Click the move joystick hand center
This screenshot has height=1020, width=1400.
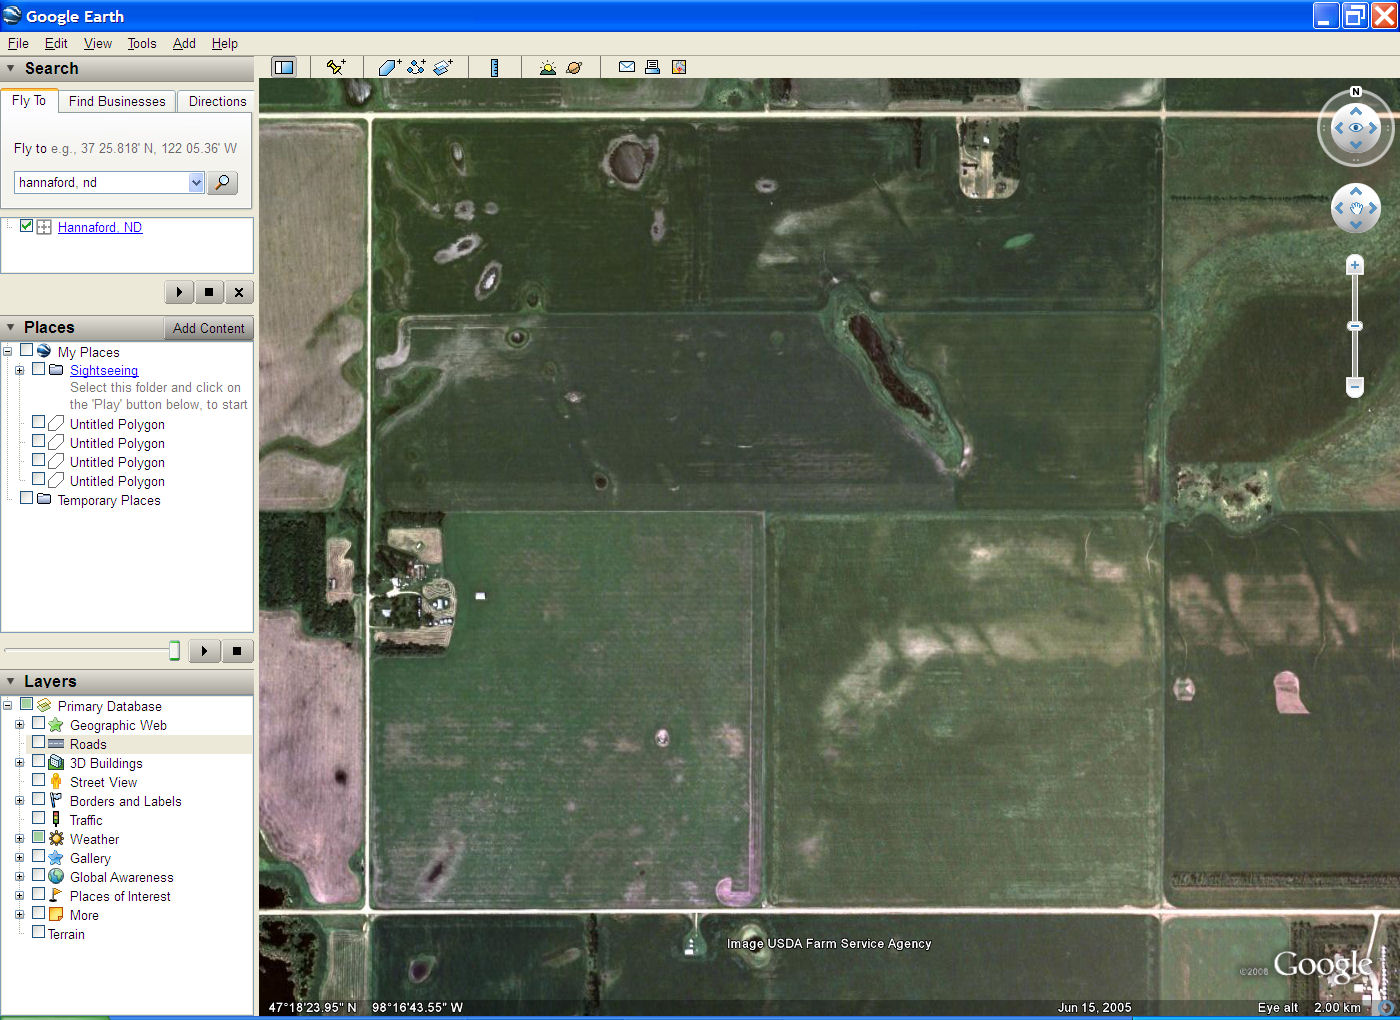point(1356,209)
